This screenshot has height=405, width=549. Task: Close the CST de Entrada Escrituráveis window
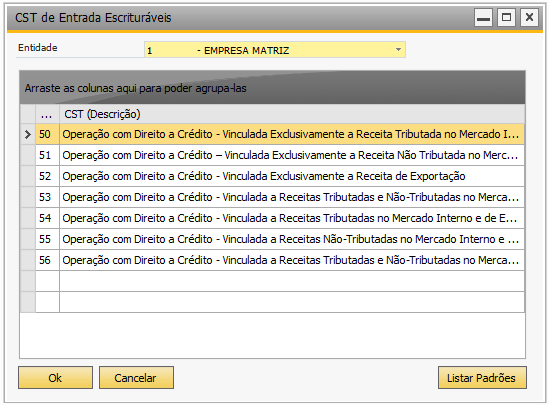(x=529, y=18)
